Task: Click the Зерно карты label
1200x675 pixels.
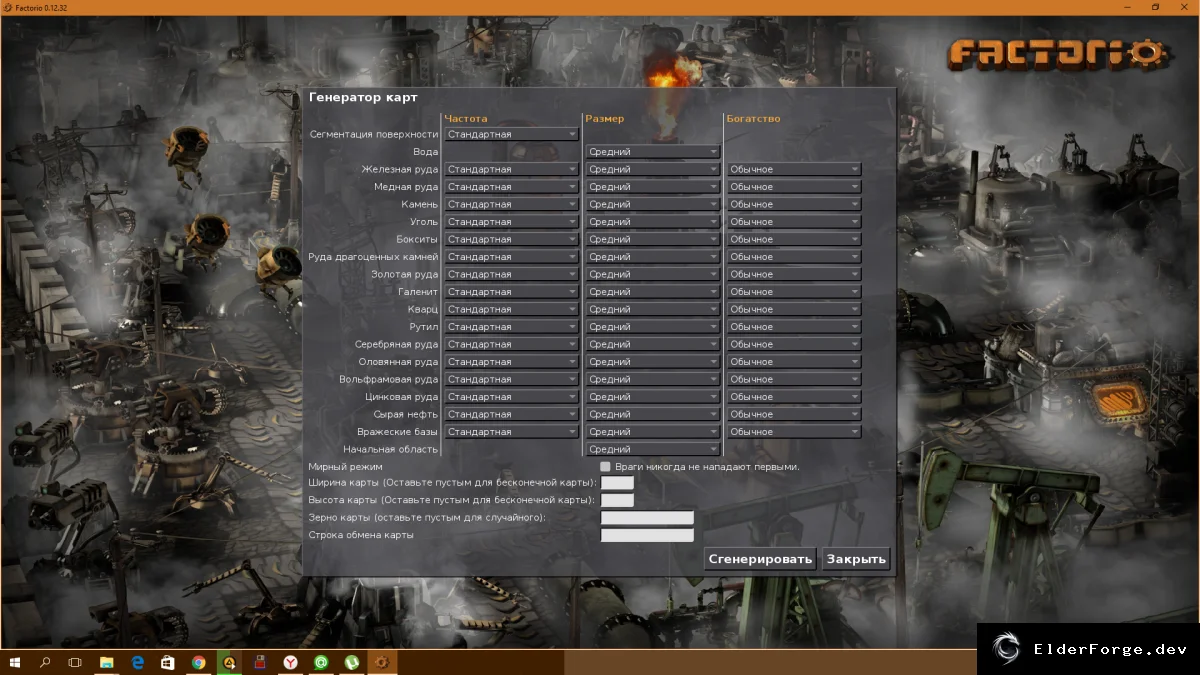Action: [427, 518]
